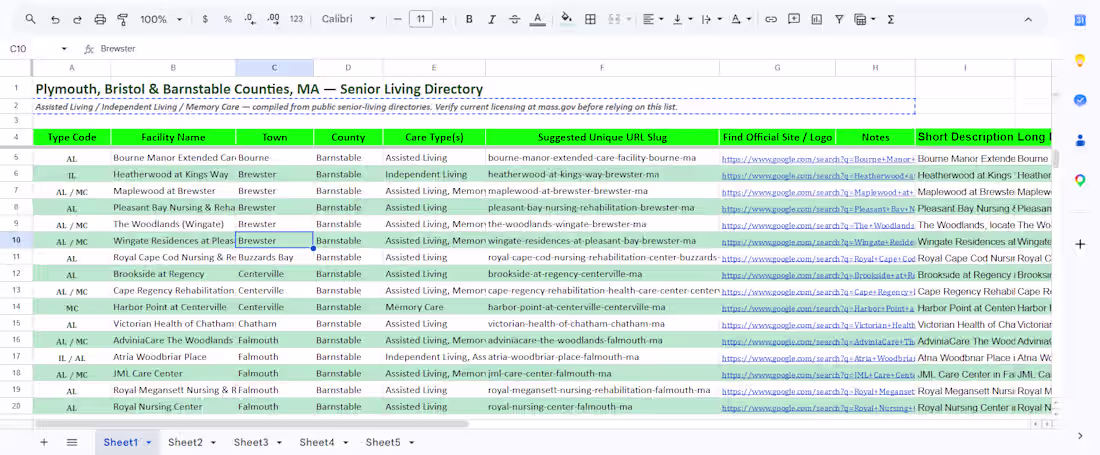This screenshot has height=455, width=1100.
Task: Select column F header
Action: coord(602,68)
